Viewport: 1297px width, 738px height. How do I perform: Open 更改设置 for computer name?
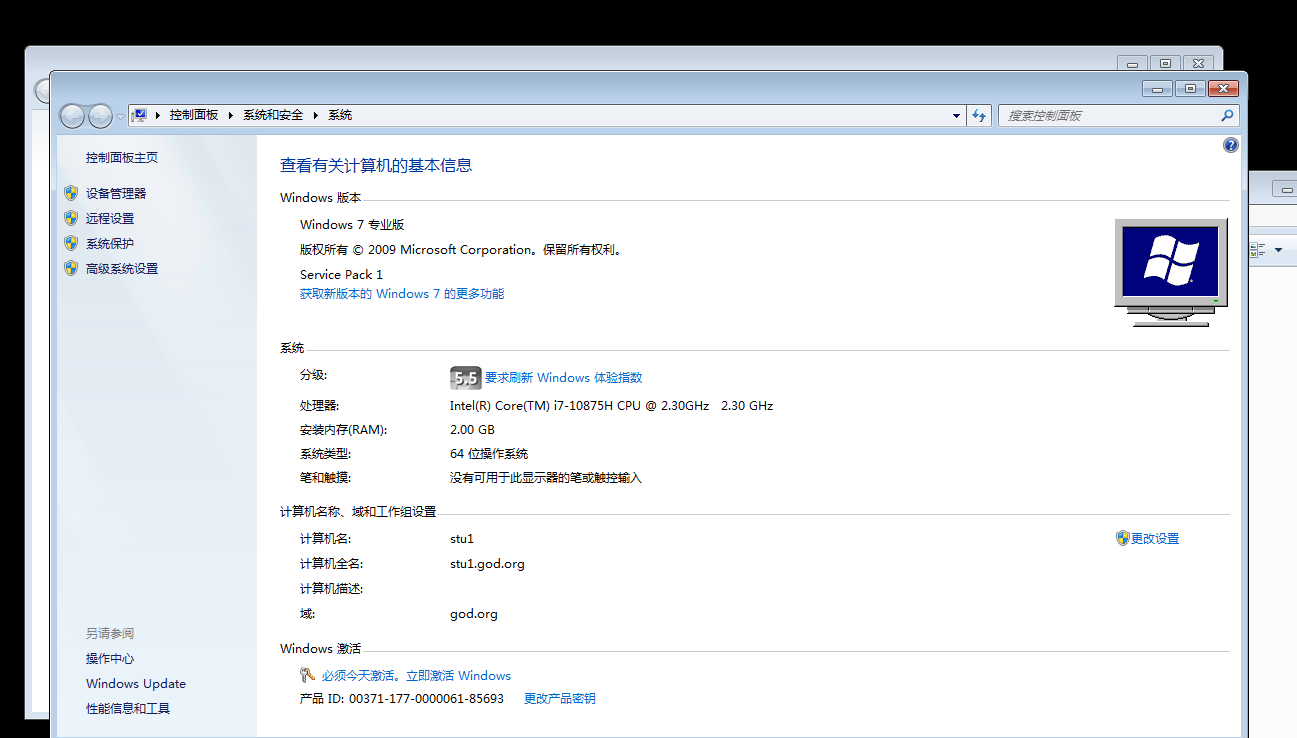1155,538
